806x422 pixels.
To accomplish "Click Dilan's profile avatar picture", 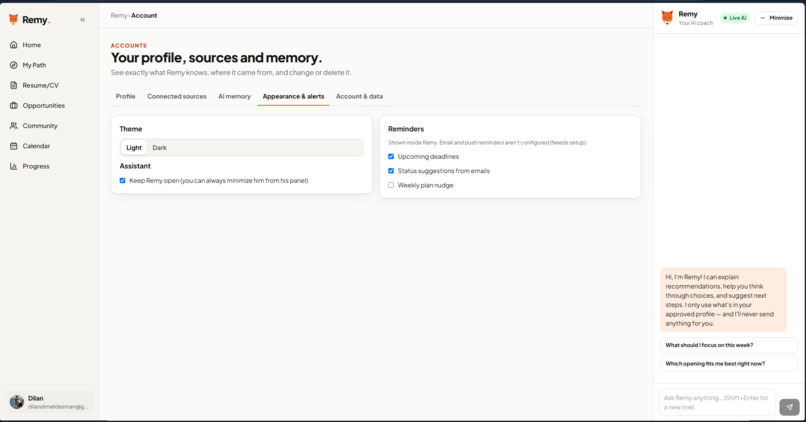I will click(x=17, y=402).
